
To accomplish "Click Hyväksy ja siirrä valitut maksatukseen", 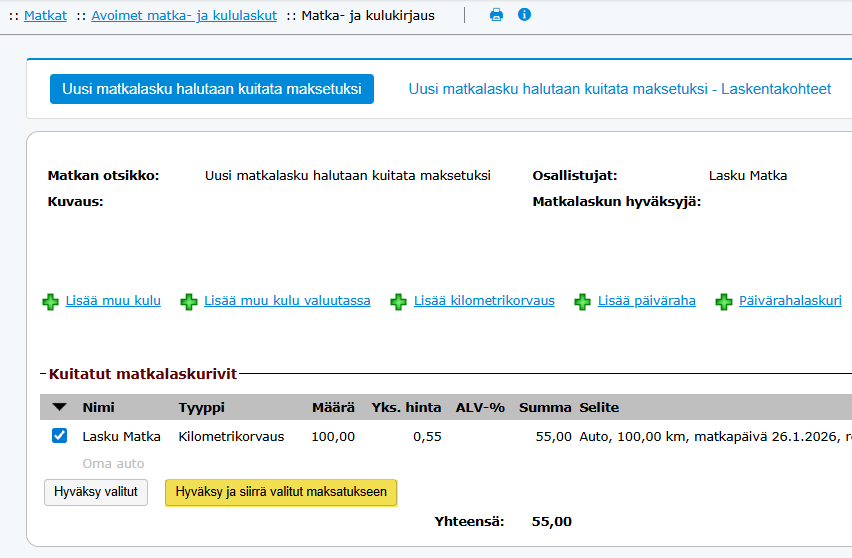I will point(281,492).
